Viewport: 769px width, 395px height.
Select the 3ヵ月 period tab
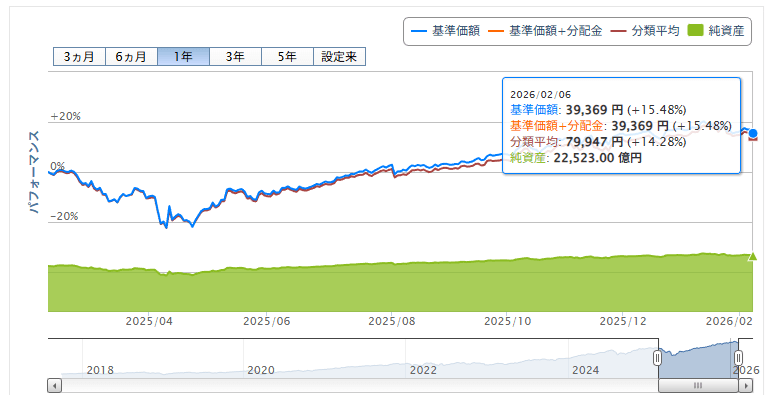tap(79, 56)
